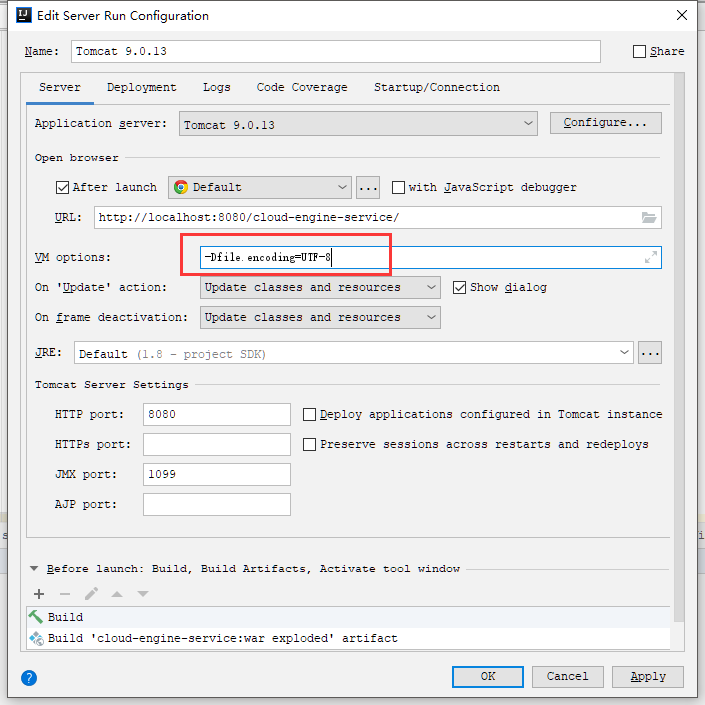Collapse the Before launch section

click(x=34, y=568)
